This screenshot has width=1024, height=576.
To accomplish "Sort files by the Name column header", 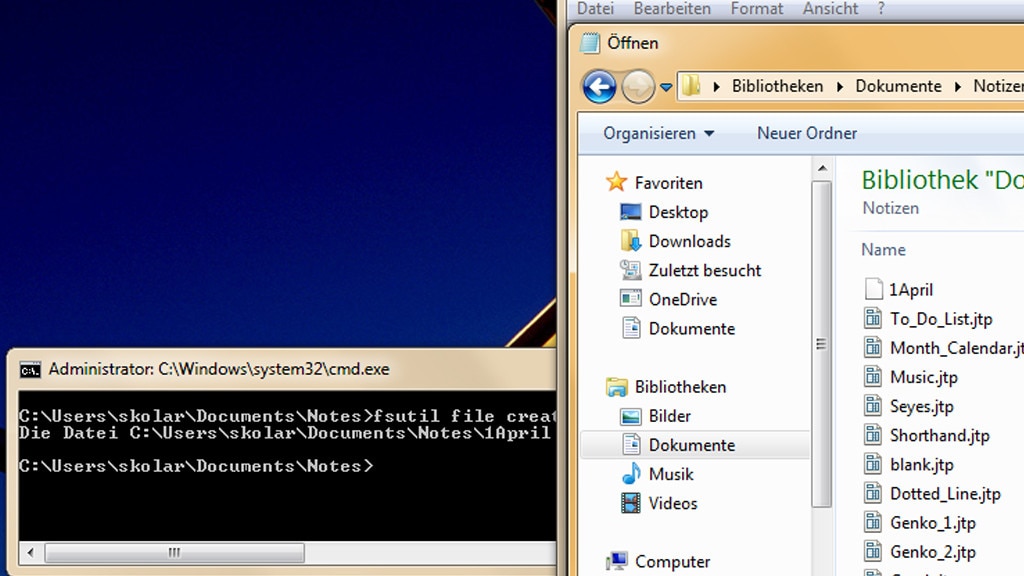I will tap(883, 249).
